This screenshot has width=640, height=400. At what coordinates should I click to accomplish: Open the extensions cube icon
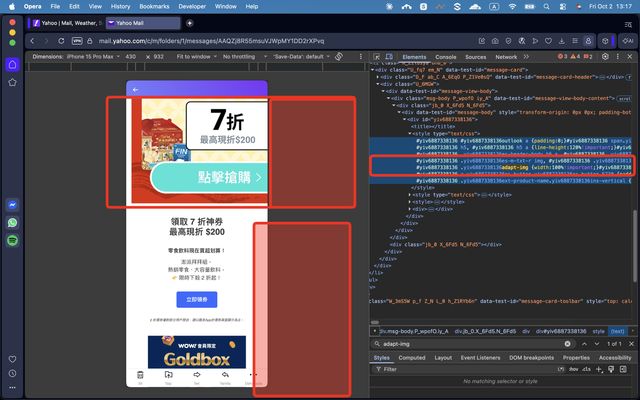[605, 41]
